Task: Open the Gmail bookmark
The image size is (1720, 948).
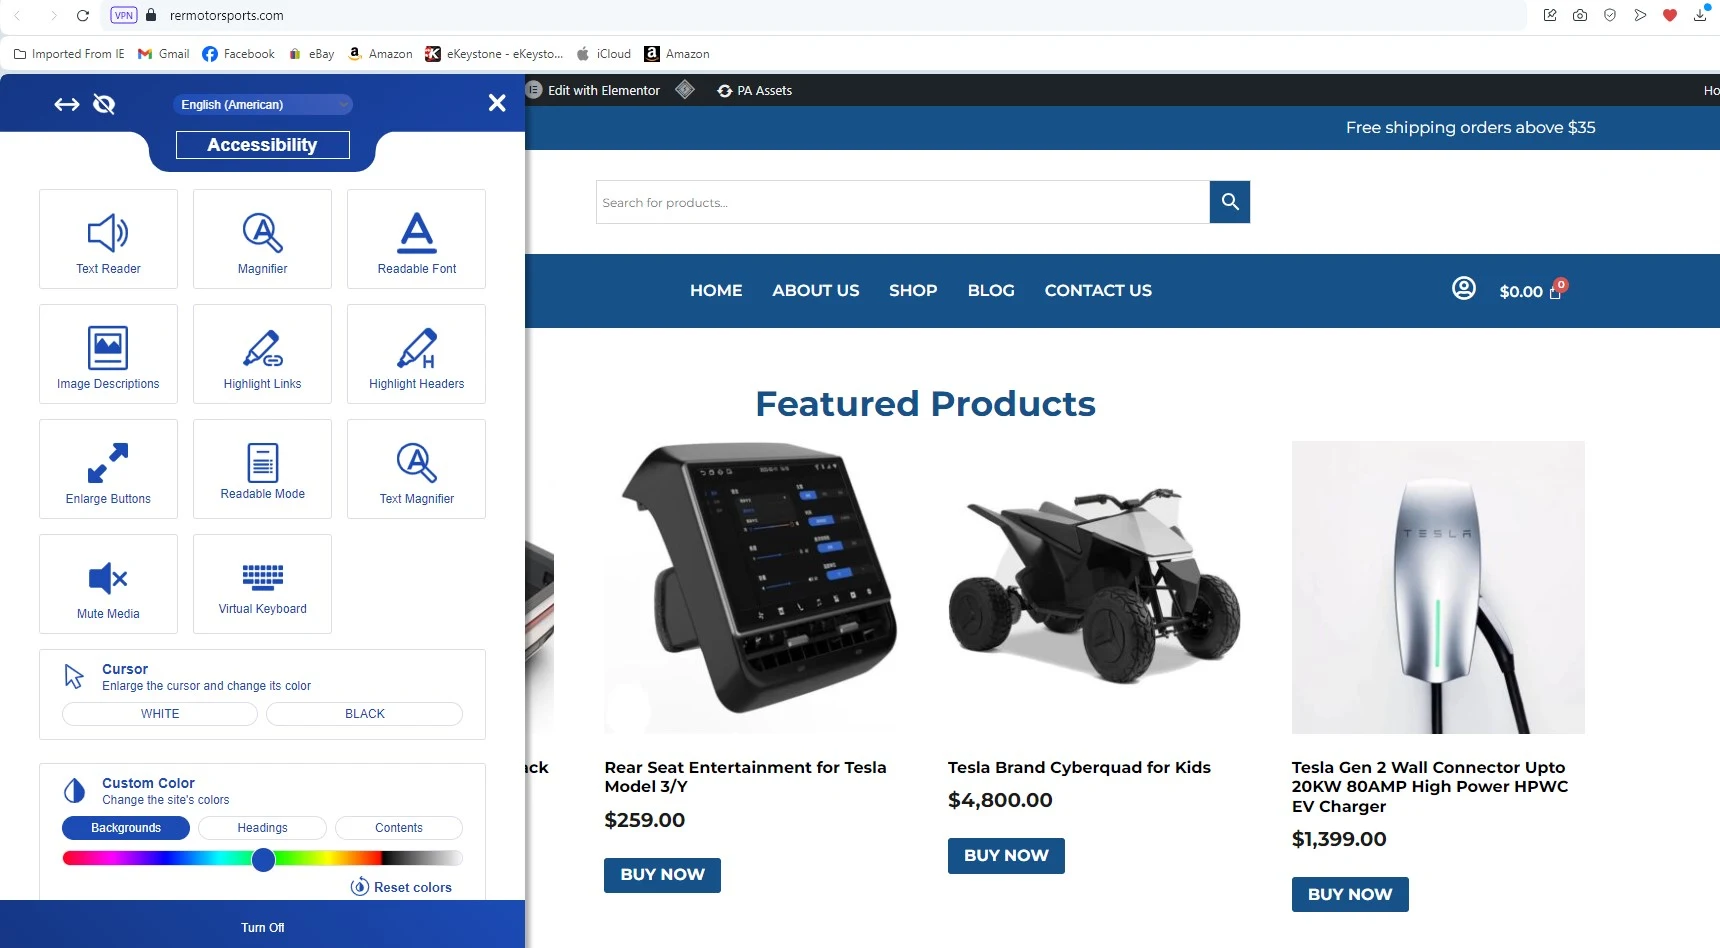Action: click(163, 54)
